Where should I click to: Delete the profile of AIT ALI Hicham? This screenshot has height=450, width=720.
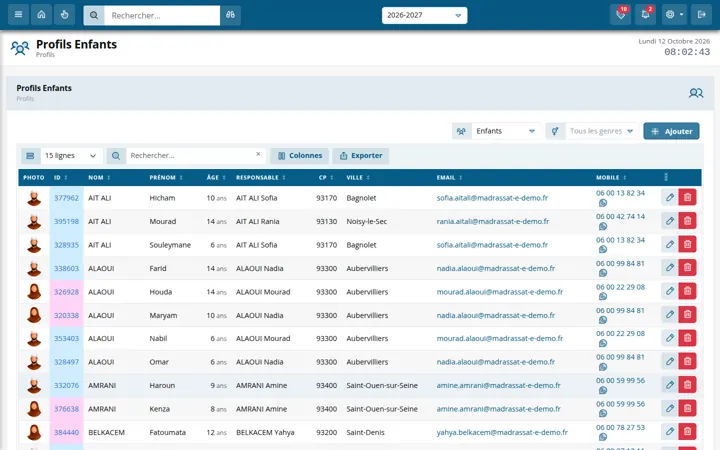[687, 197]
